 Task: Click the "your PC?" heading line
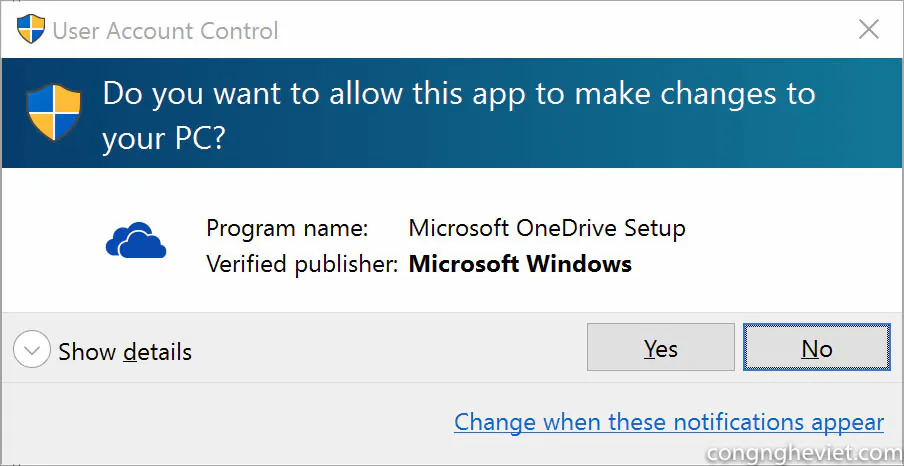163,138
